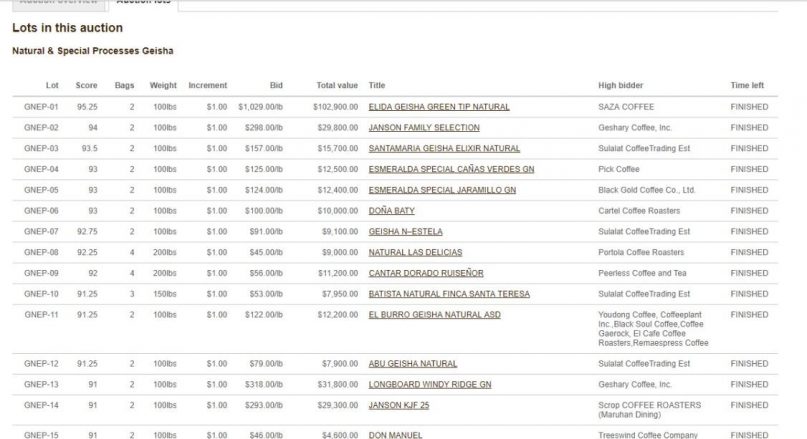Click the $11,200.00 total value

coord(338,273)
